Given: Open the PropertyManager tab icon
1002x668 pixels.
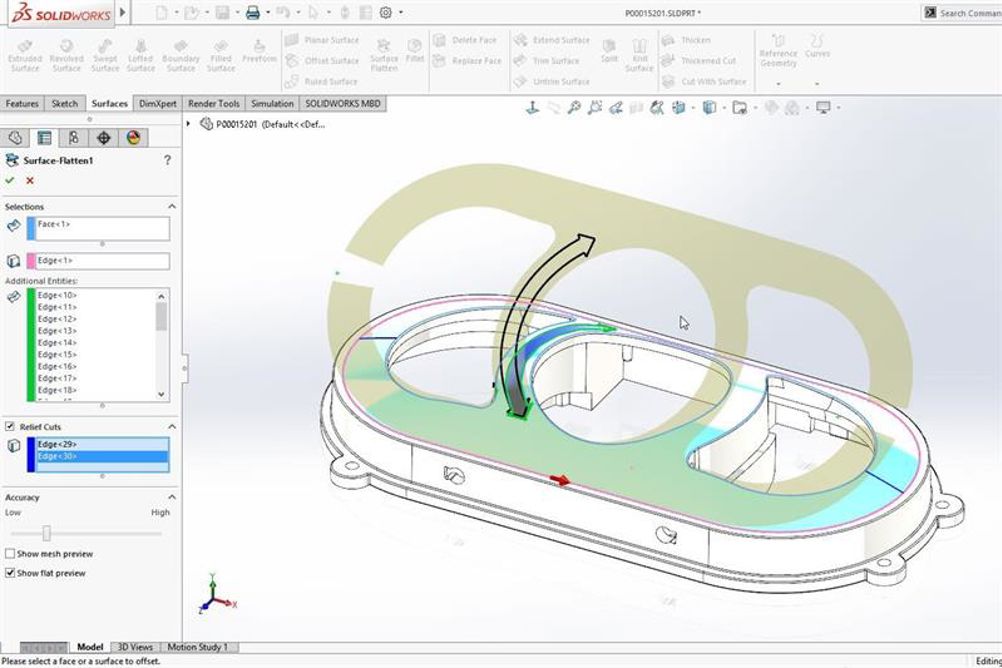Looking at the screenshot, I should (44, 137).
